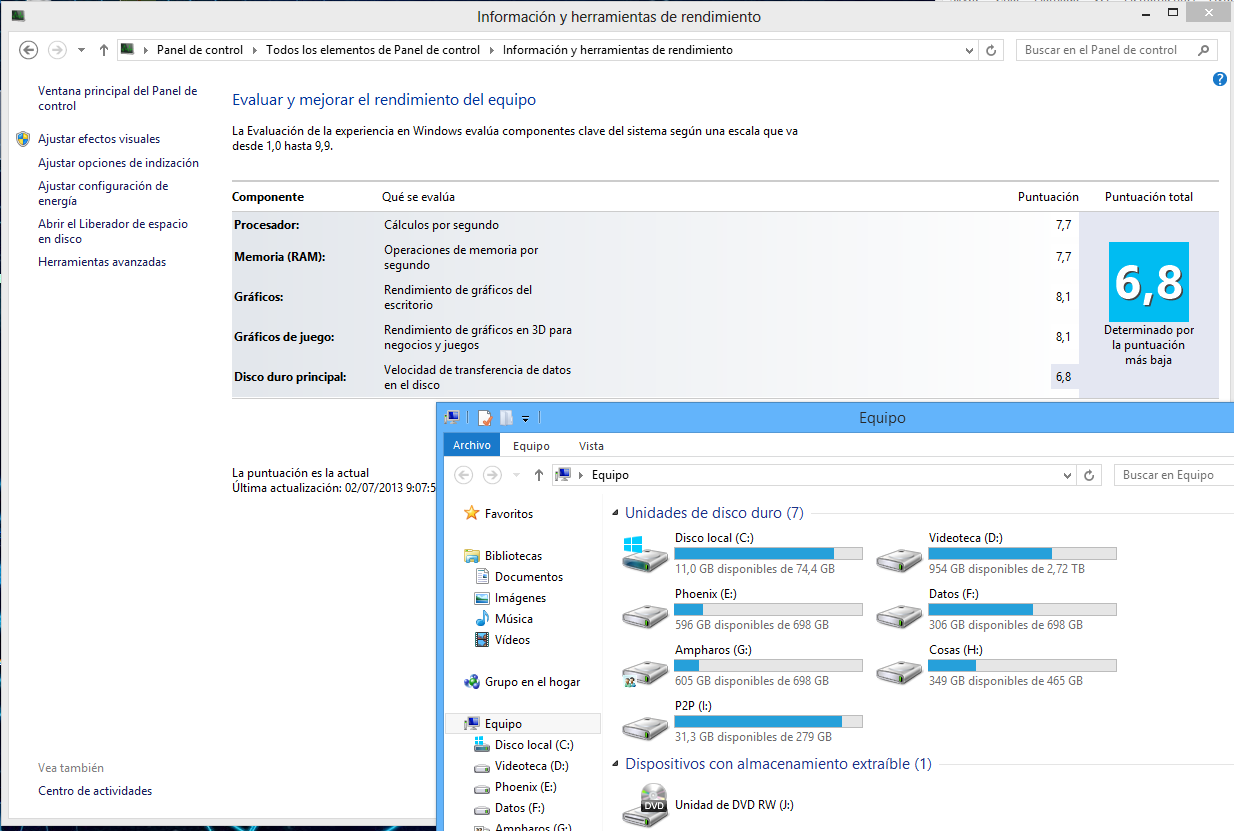Click 'Buscar en el Panel de control' search box

click(x=1117, y=50)
